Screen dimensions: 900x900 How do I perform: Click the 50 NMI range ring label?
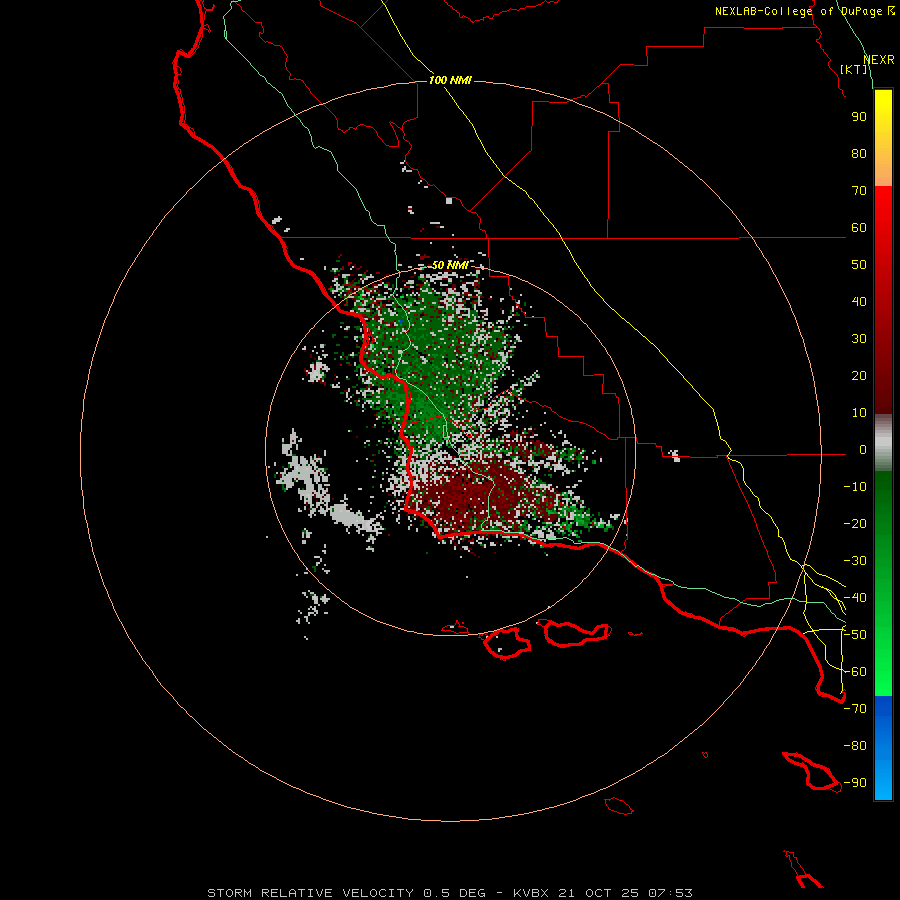tap(450, 265)
